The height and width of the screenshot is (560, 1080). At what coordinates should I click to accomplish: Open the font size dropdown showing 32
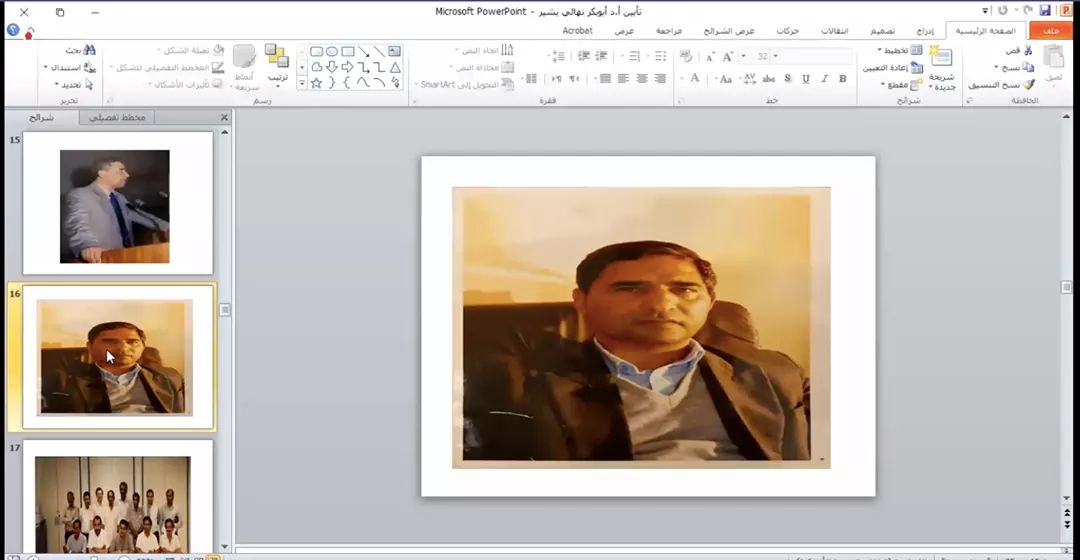click(775, 57)
